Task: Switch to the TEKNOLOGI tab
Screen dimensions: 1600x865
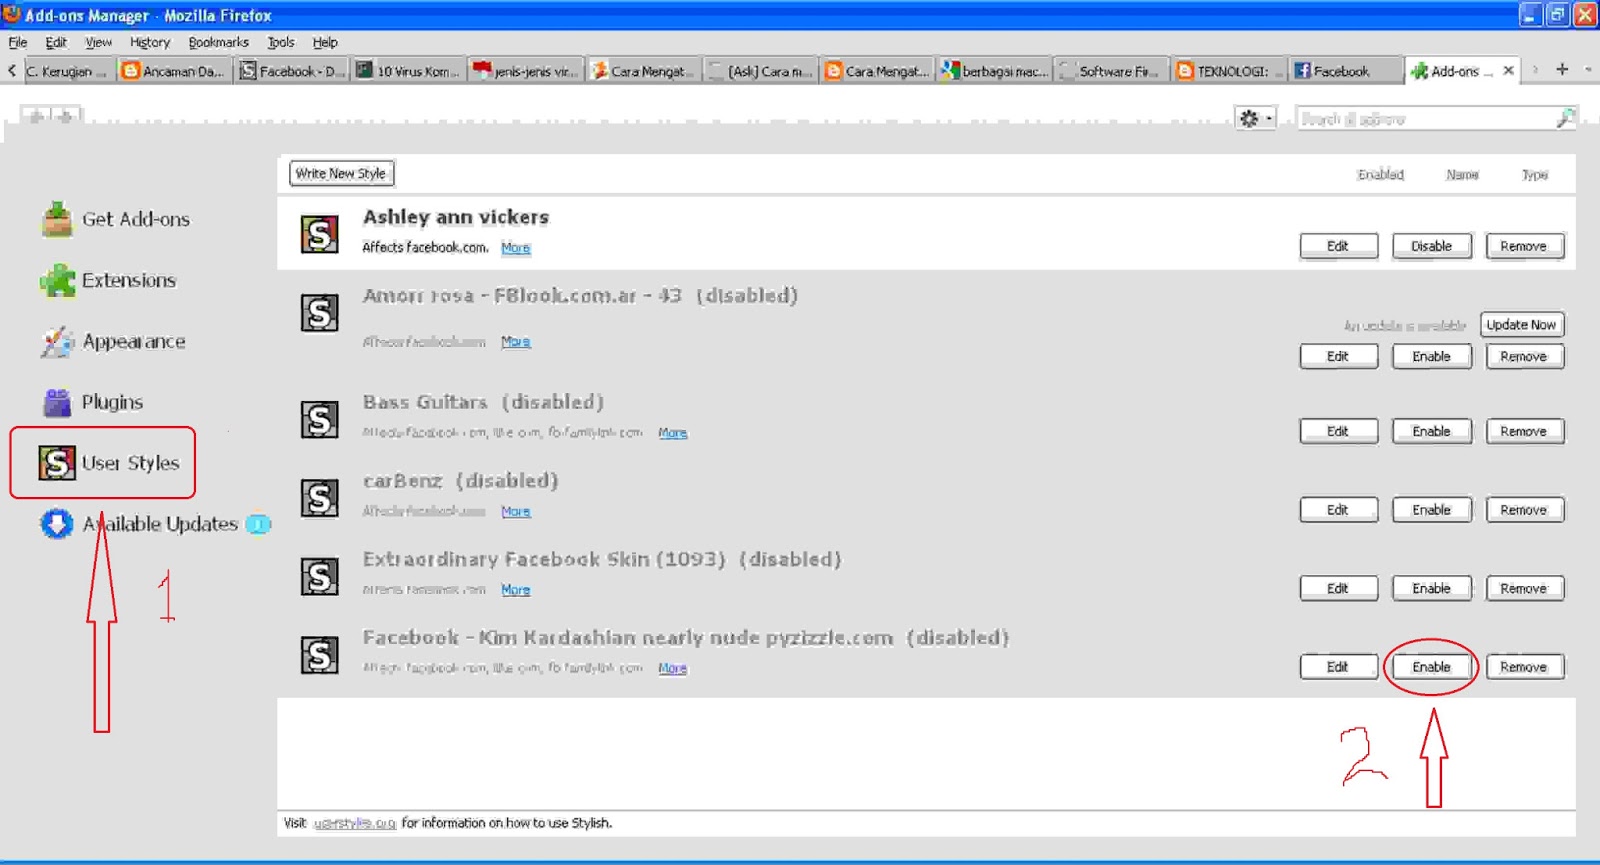Action: [1228, 71]
